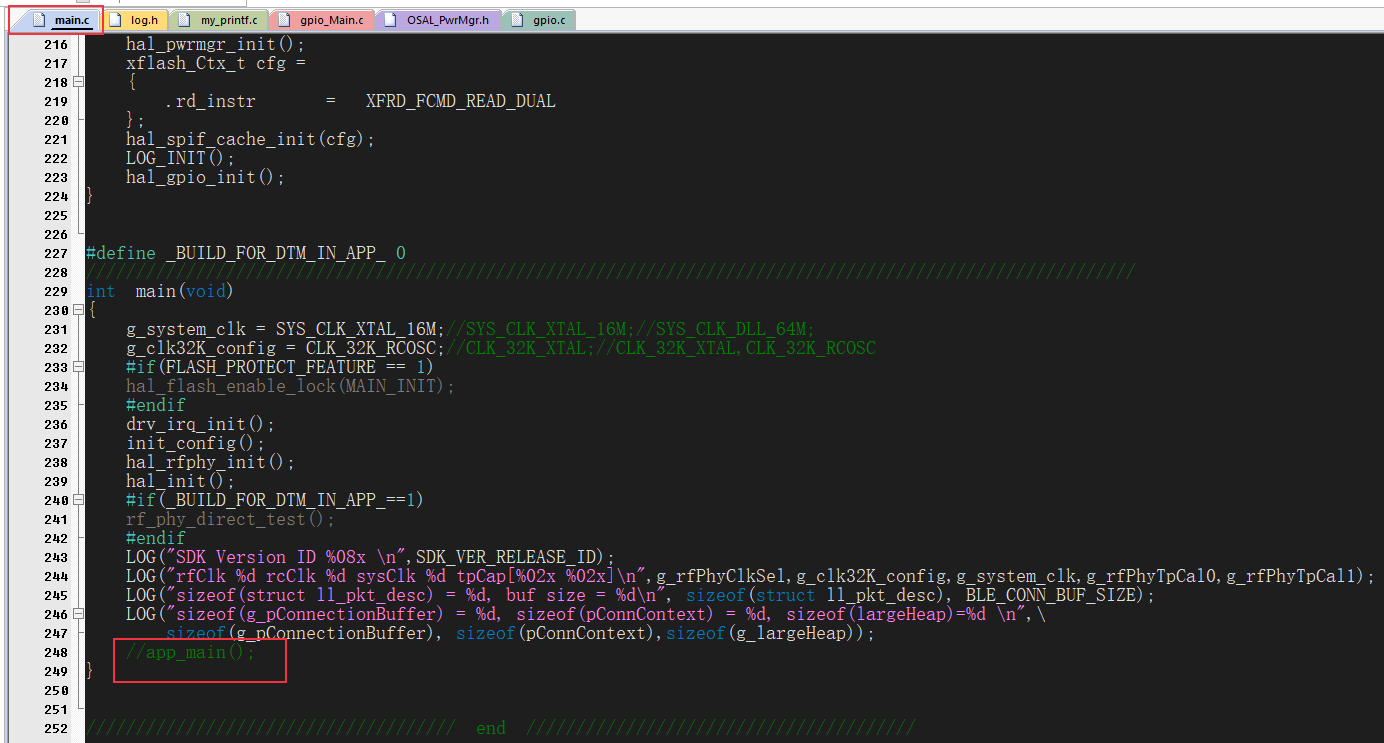Click the #endif on line 242

[155, 538]
